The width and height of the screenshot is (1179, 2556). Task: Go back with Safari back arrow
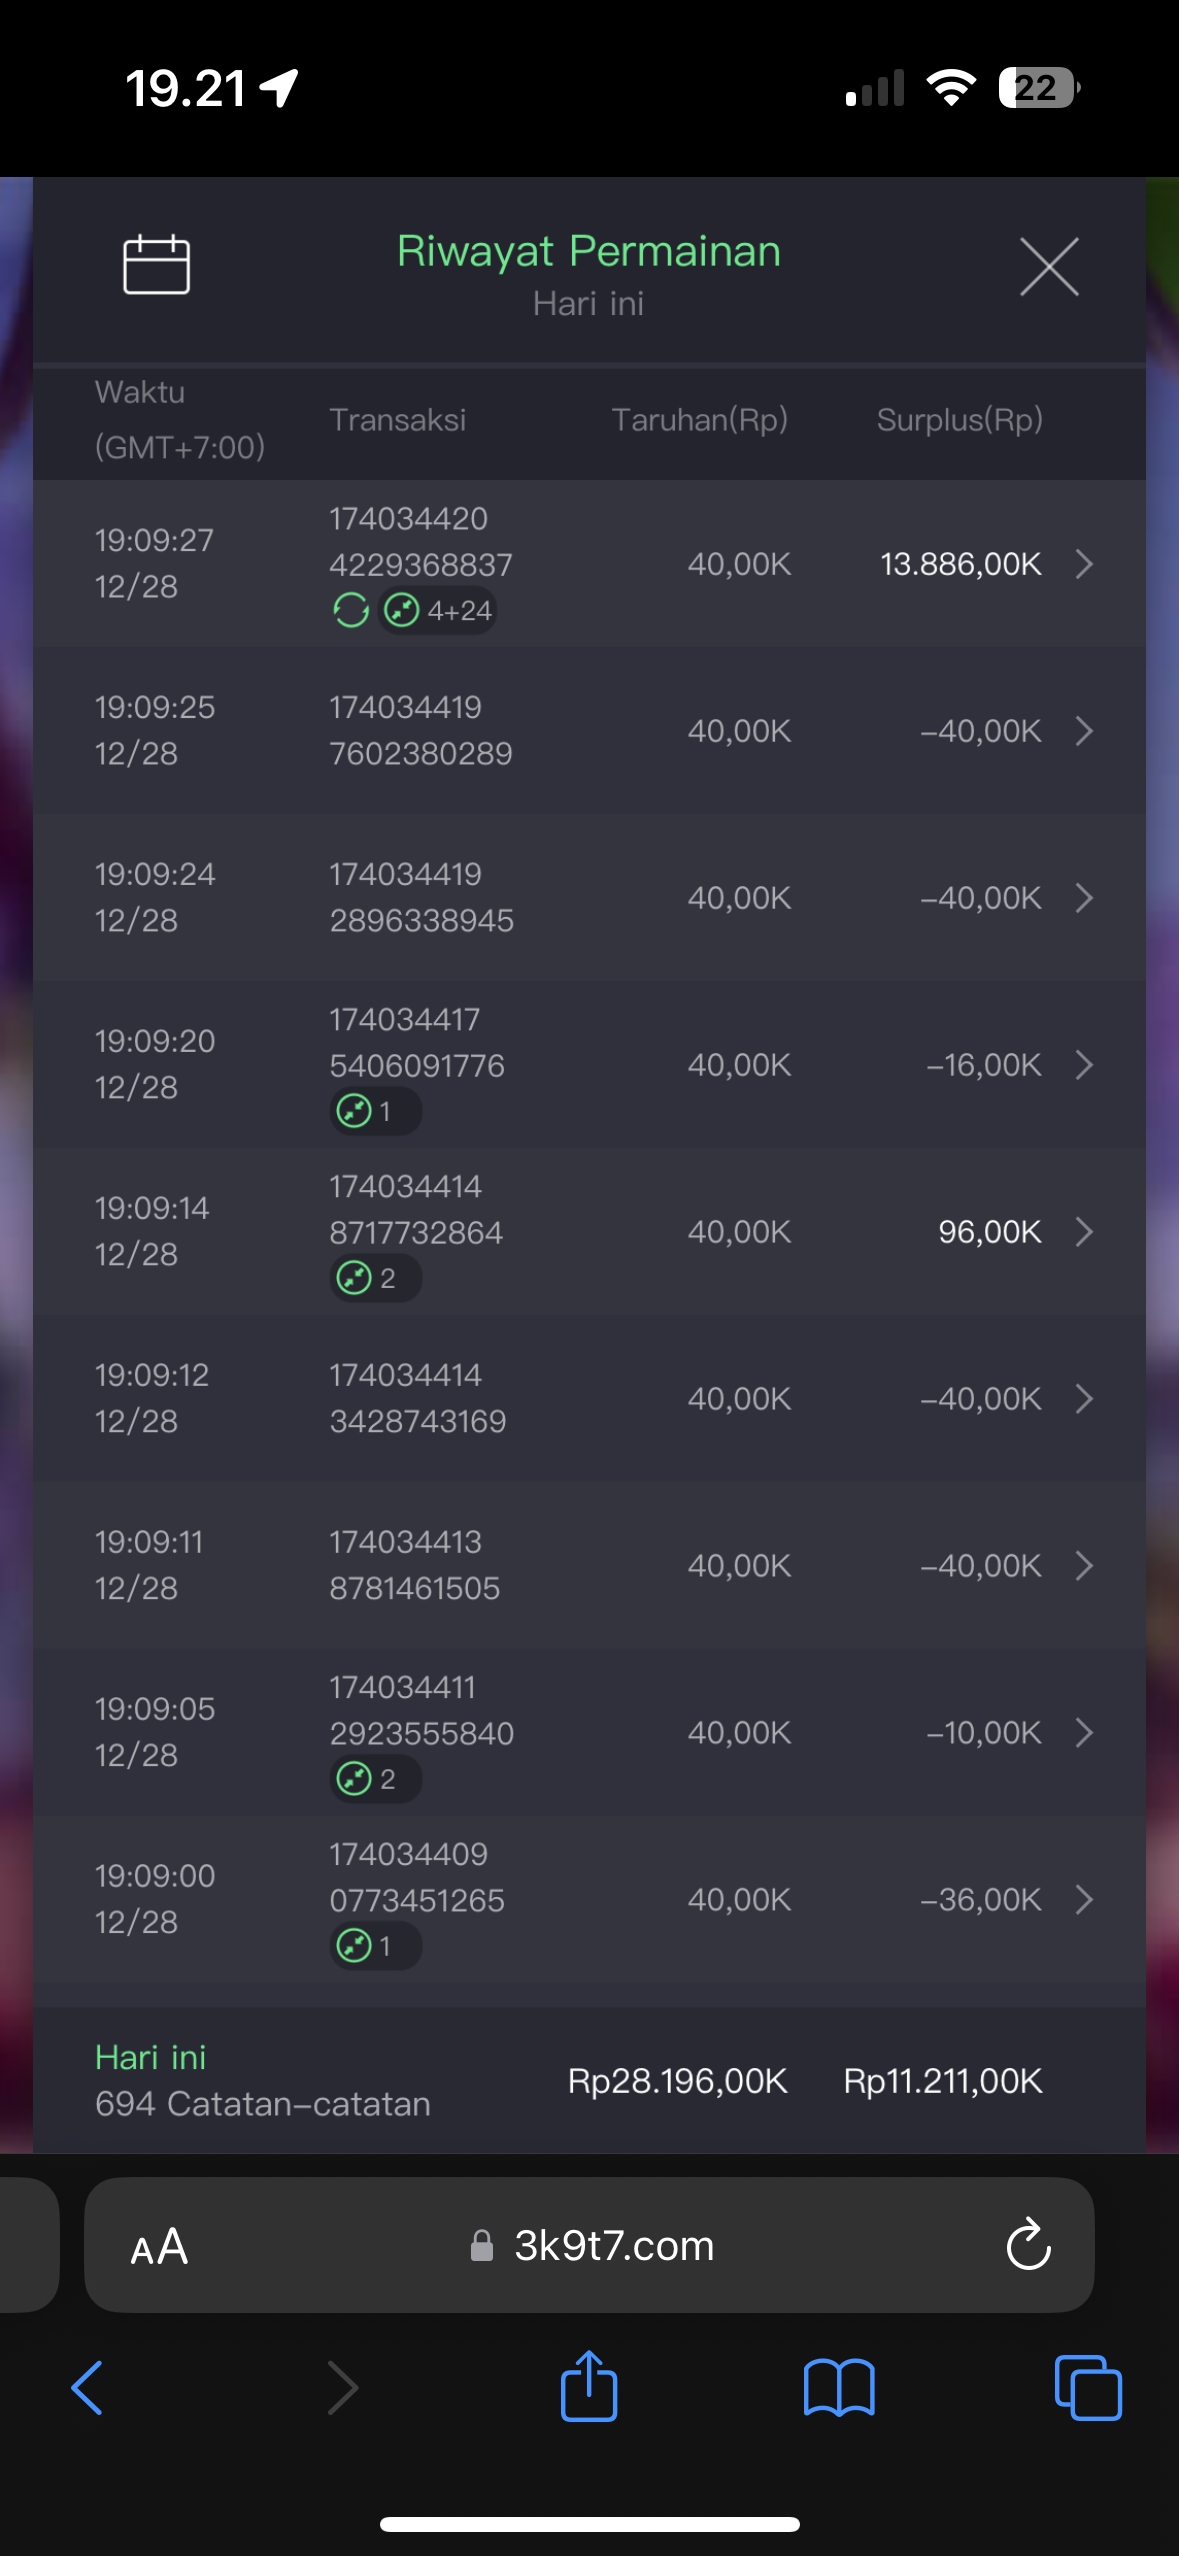88,2387
